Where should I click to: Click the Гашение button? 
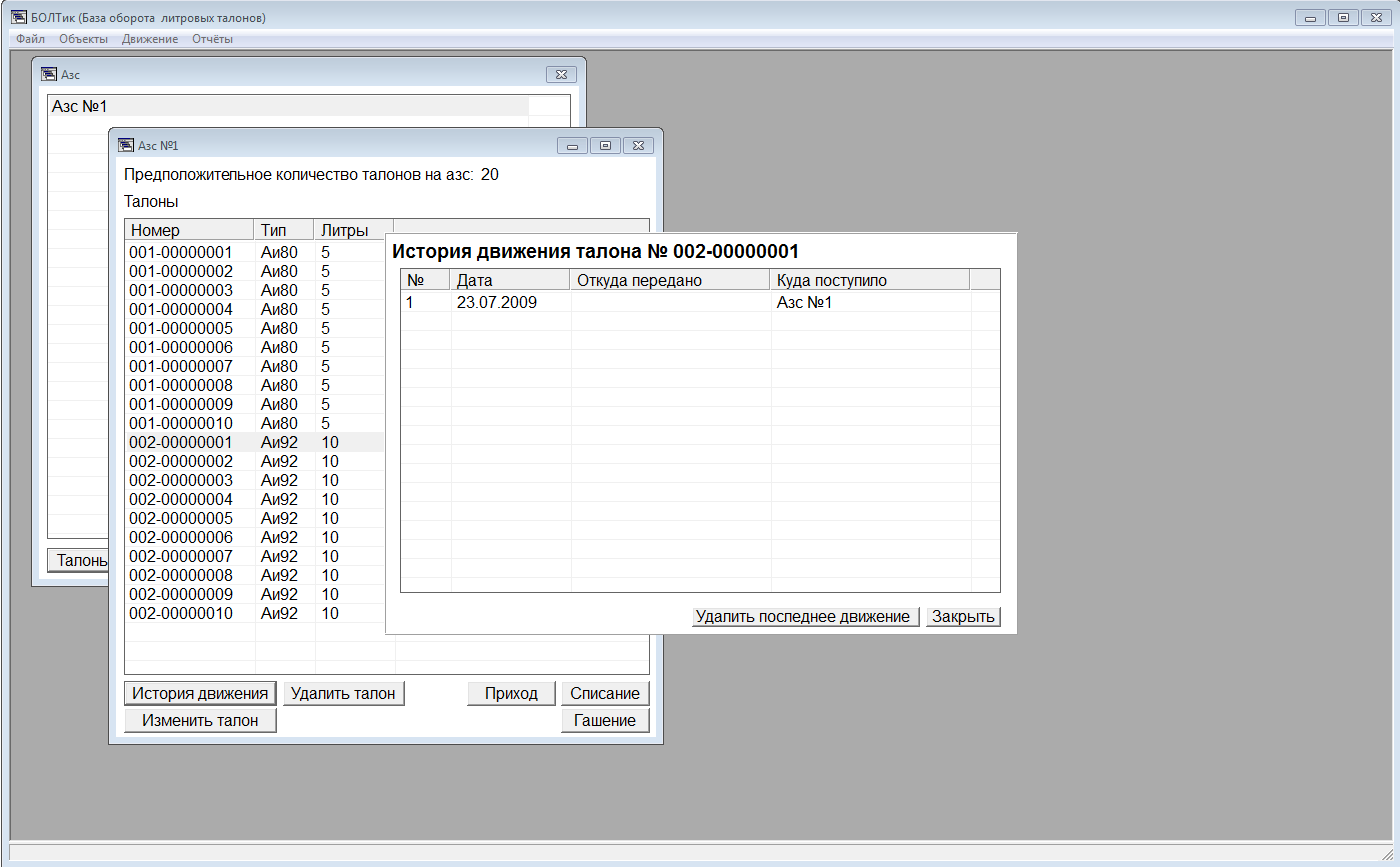[x=604, y=720]
